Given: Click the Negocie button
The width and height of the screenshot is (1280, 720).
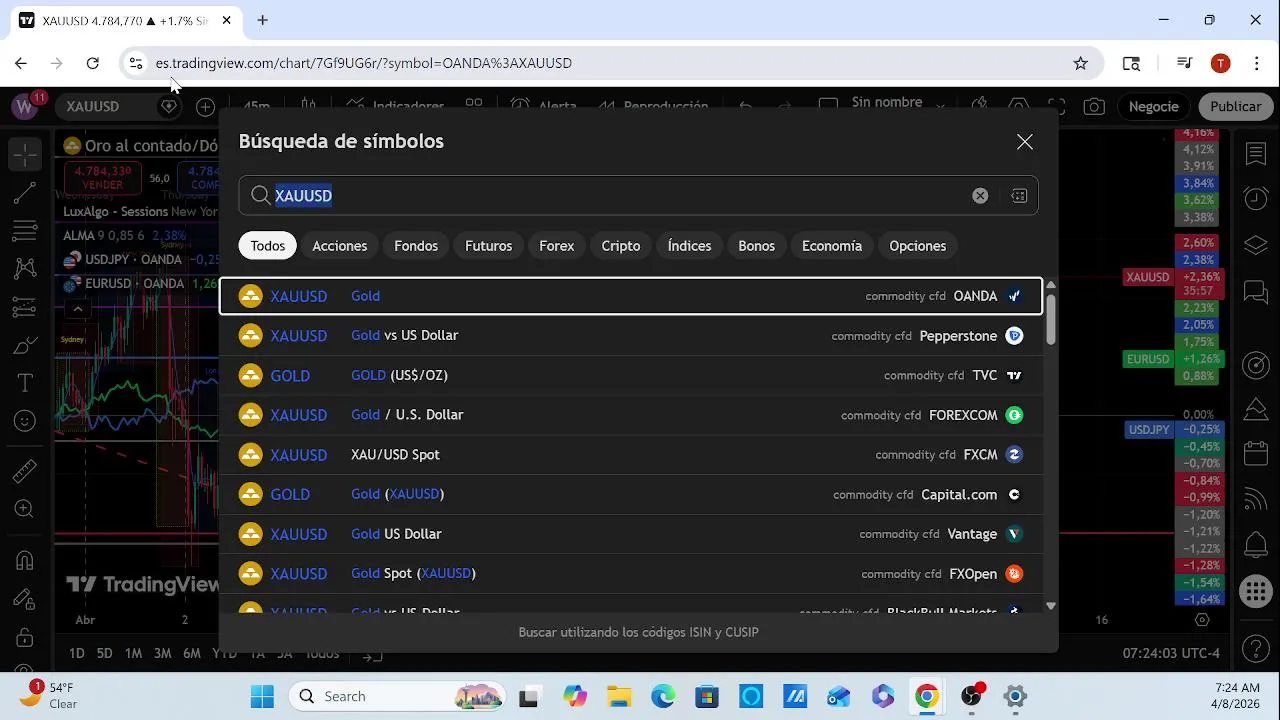Looking at the screenshot, I should (1153, 106).
